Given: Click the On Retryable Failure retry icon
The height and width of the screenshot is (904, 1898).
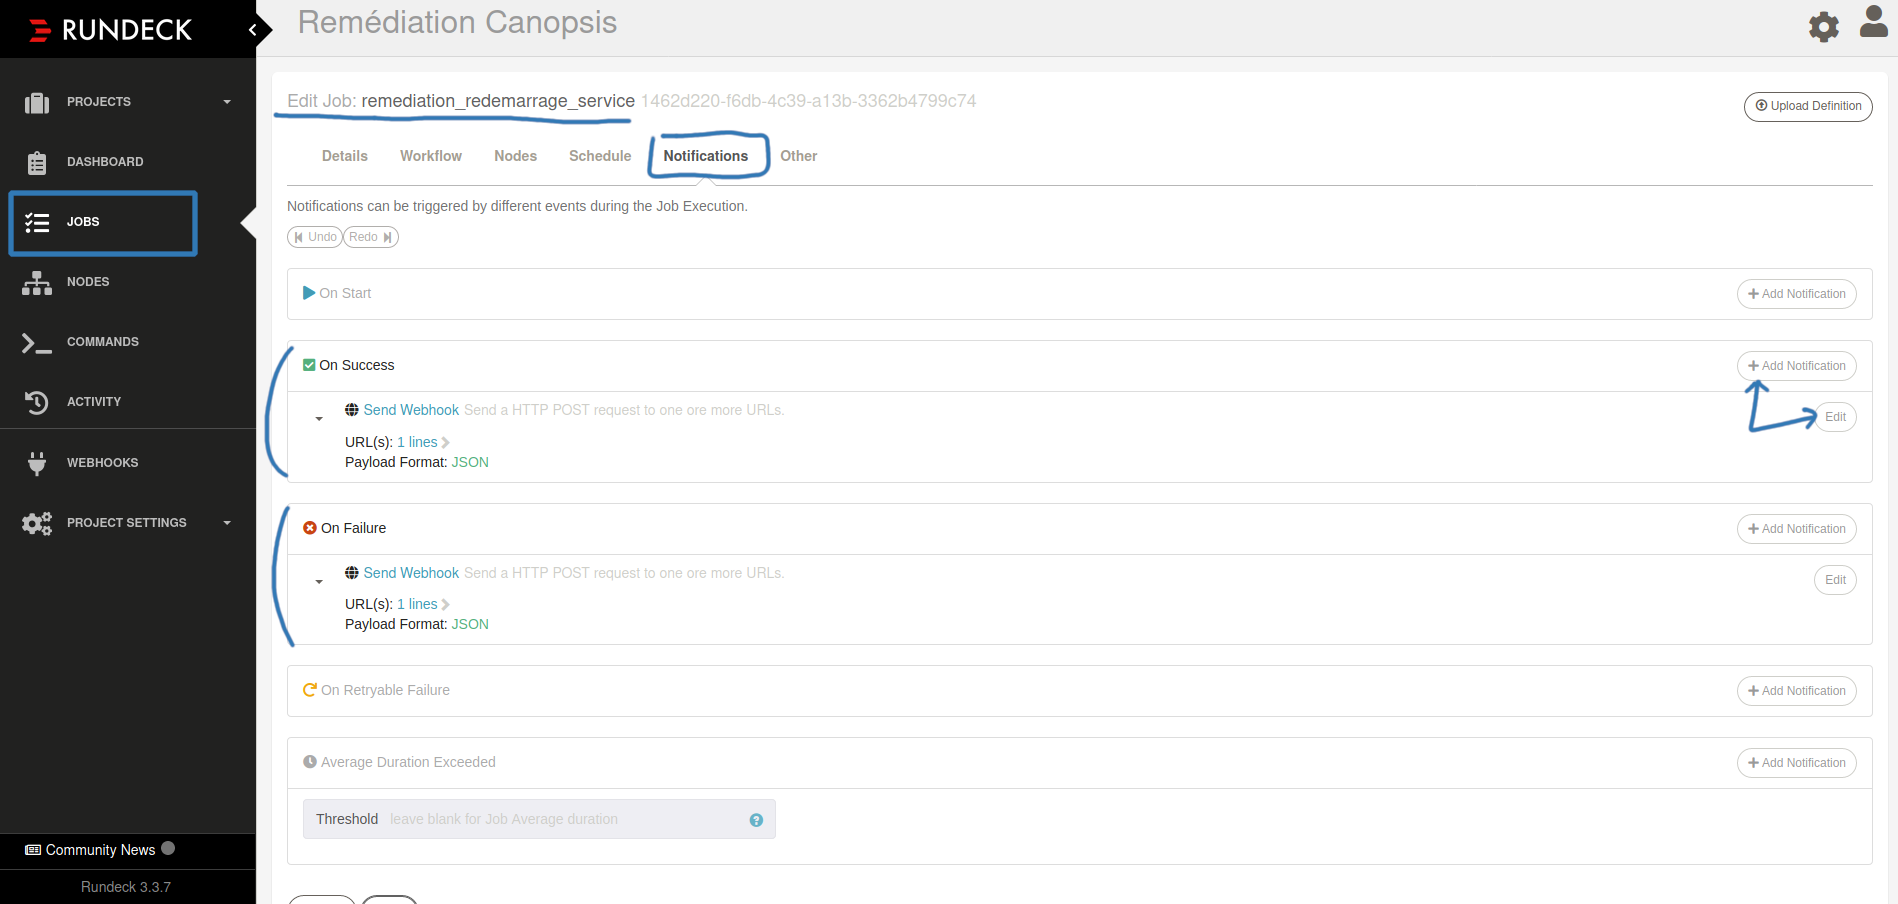Looking at the screenshot, I should 310,690.
